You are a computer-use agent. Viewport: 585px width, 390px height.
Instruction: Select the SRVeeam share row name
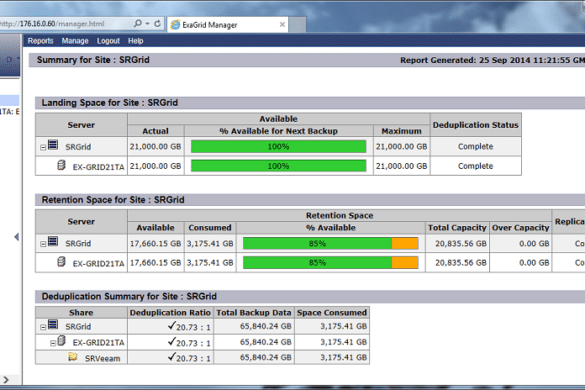[102, 359]
